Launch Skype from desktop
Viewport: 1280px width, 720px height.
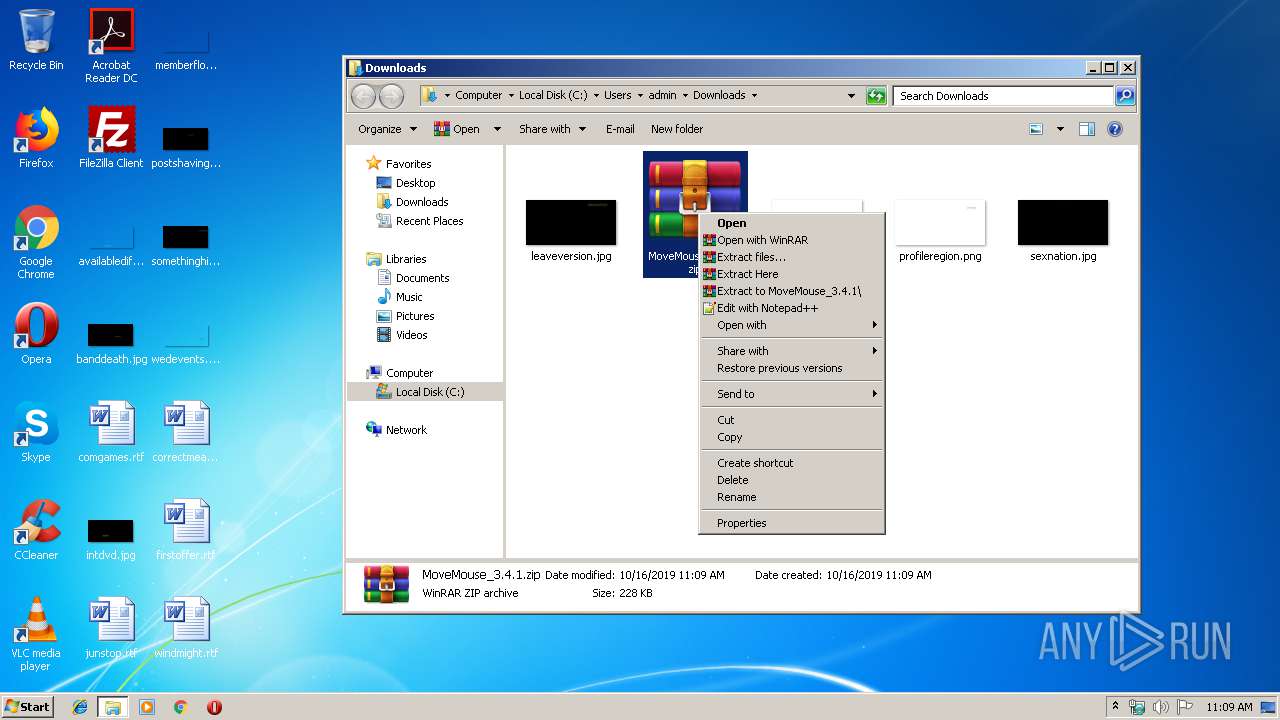(36, 432)
